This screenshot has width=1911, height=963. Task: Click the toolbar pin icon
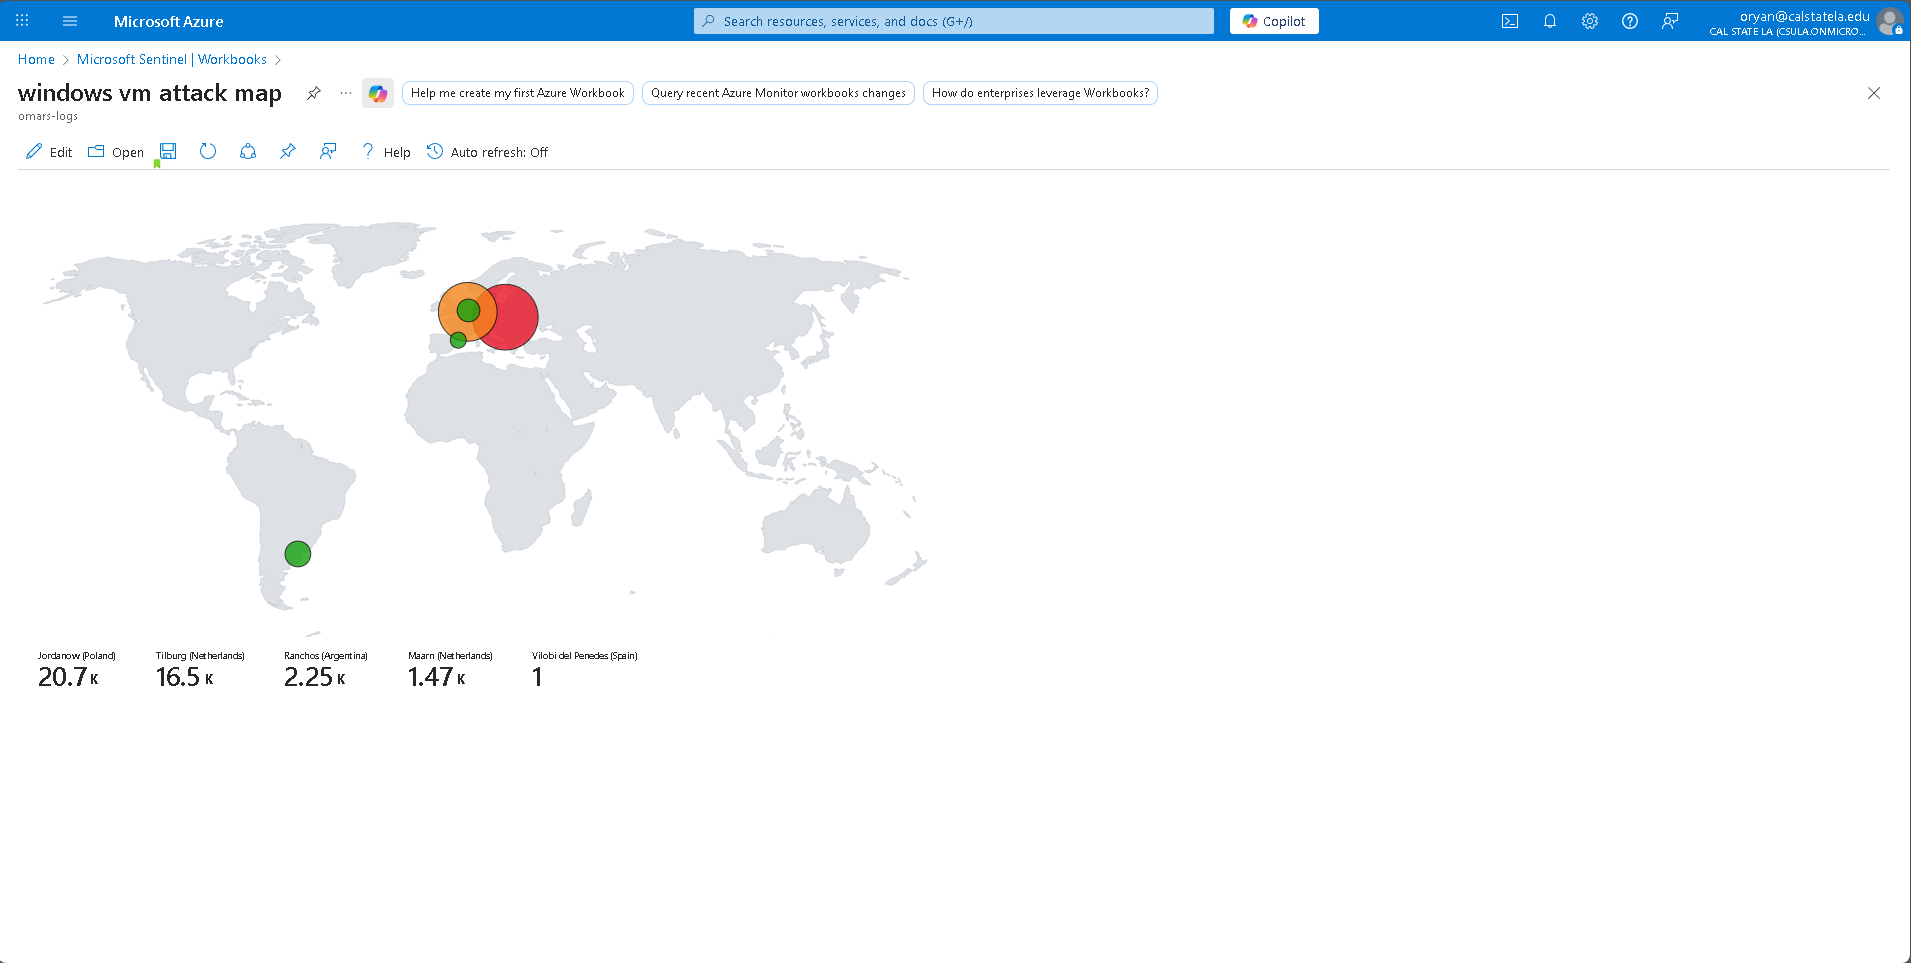(288, 151)
